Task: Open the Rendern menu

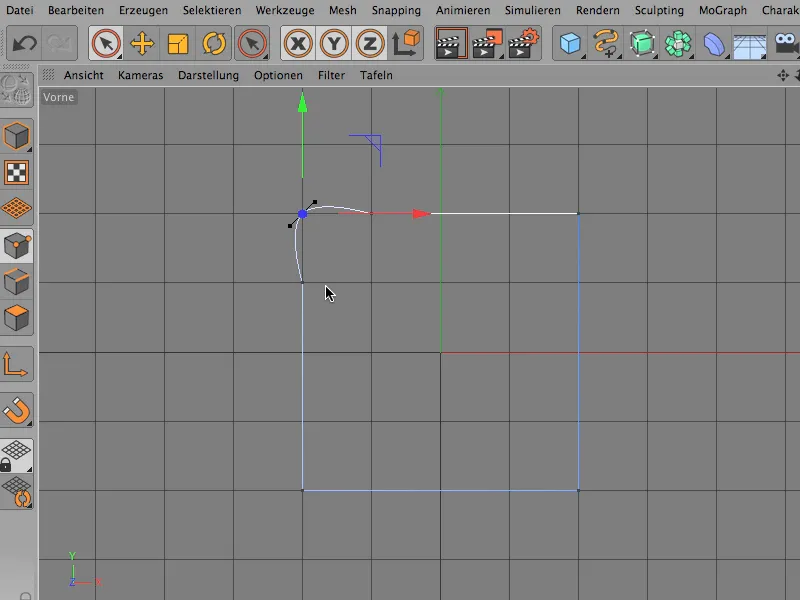Action: (597, 10)
